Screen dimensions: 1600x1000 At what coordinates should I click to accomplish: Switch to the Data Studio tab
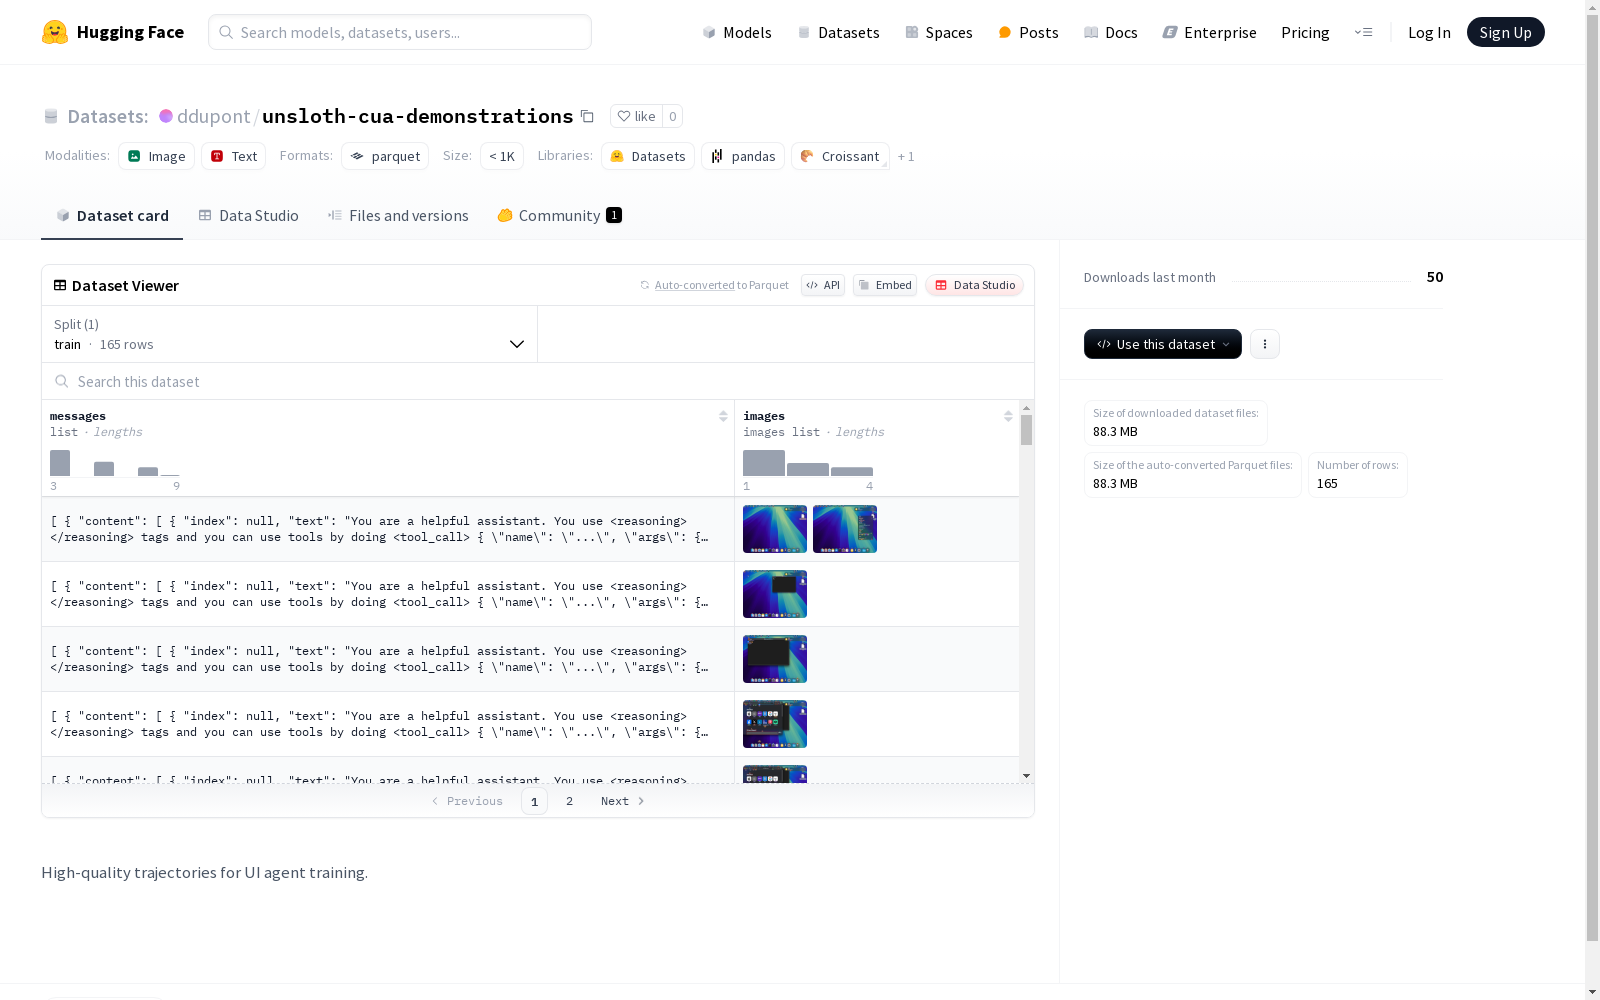(249, 216)
